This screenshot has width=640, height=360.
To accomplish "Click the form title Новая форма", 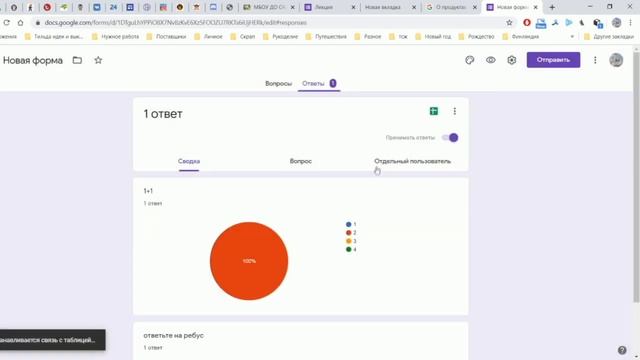I will coord(33,60).
